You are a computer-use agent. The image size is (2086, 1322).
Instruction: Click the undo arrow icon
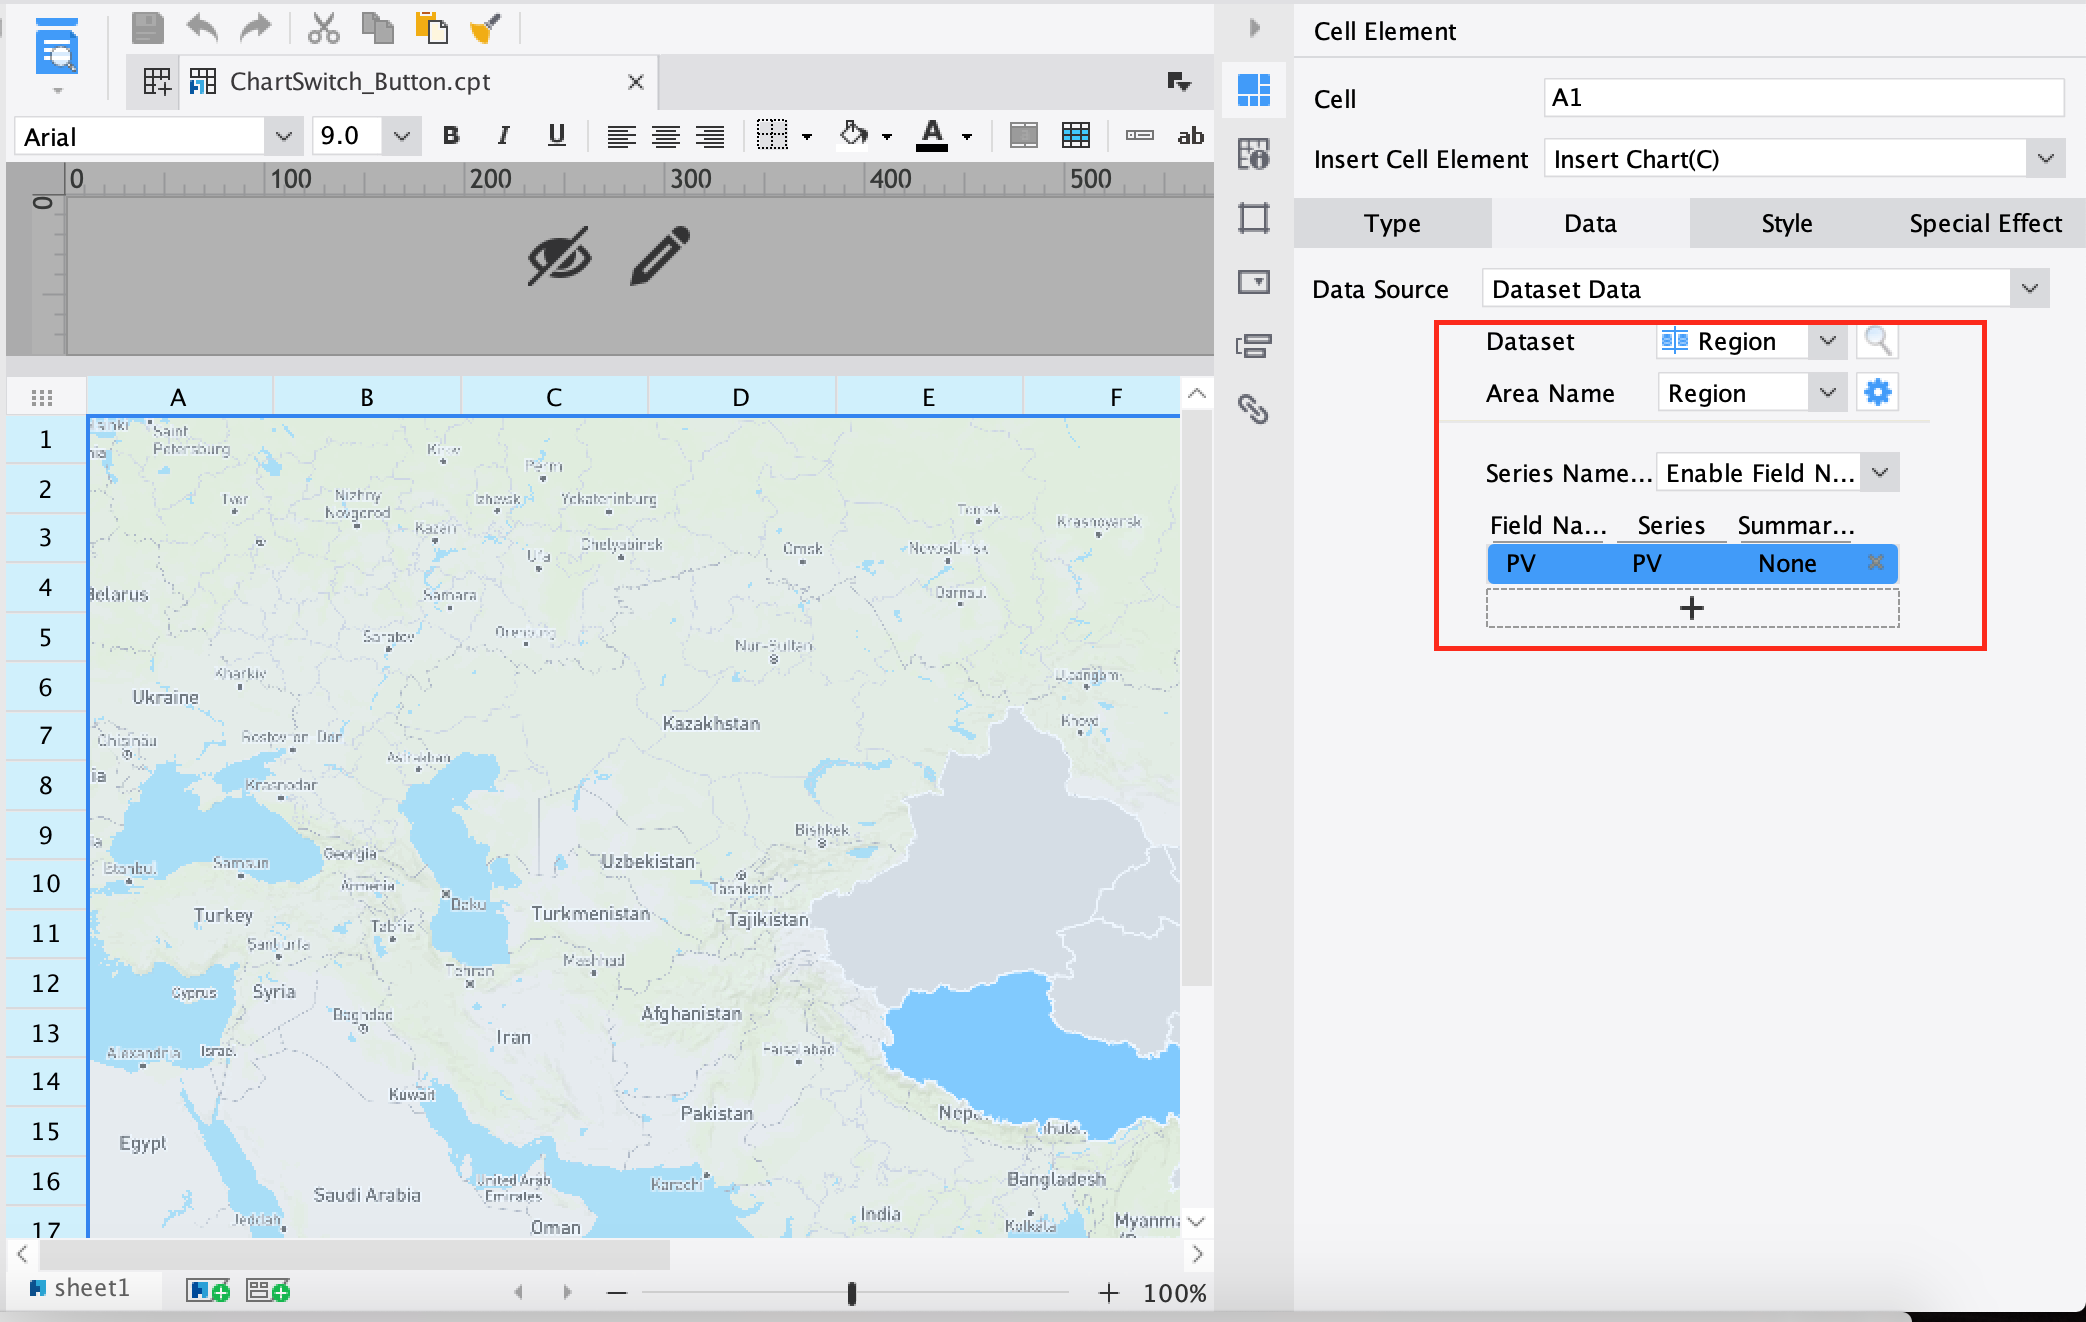pos(202,28)
